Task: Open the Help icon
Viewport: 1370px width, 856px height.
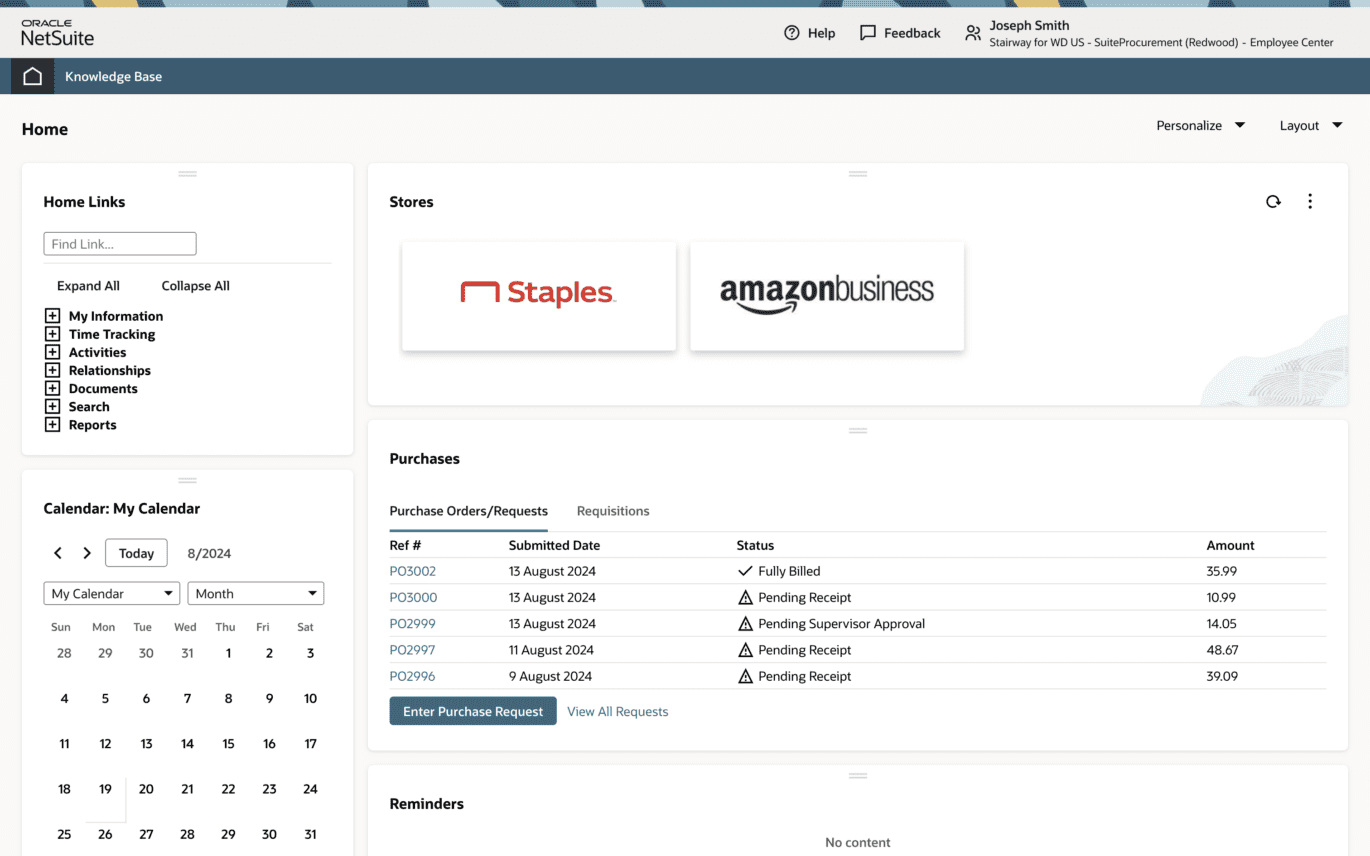Action: click(792, 32)
